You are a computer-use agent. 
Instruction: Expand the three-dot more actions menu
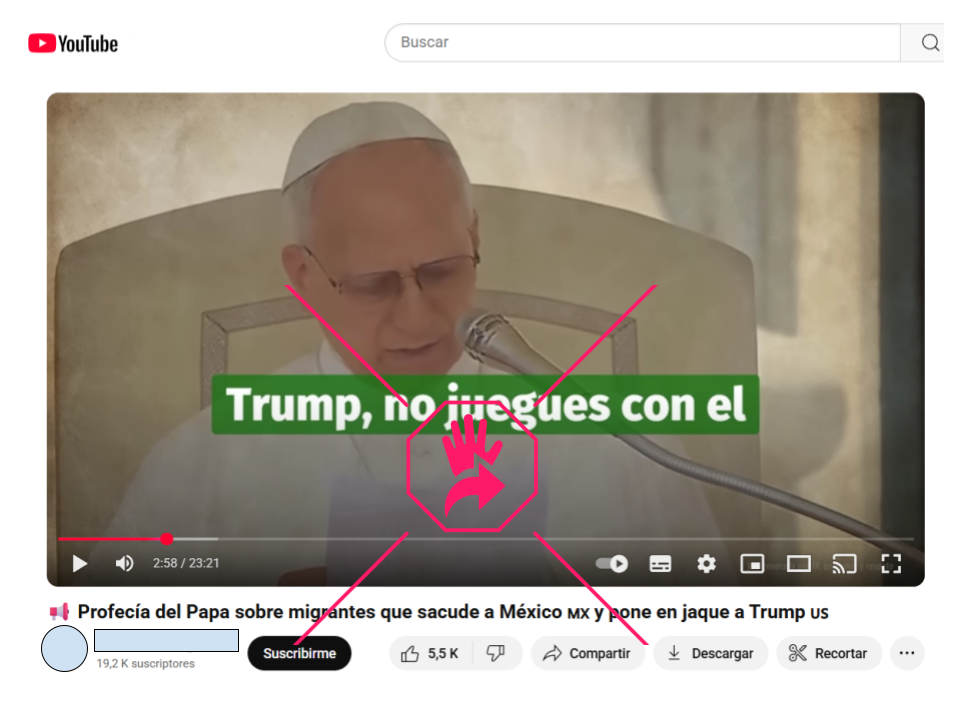click(907, 653)
